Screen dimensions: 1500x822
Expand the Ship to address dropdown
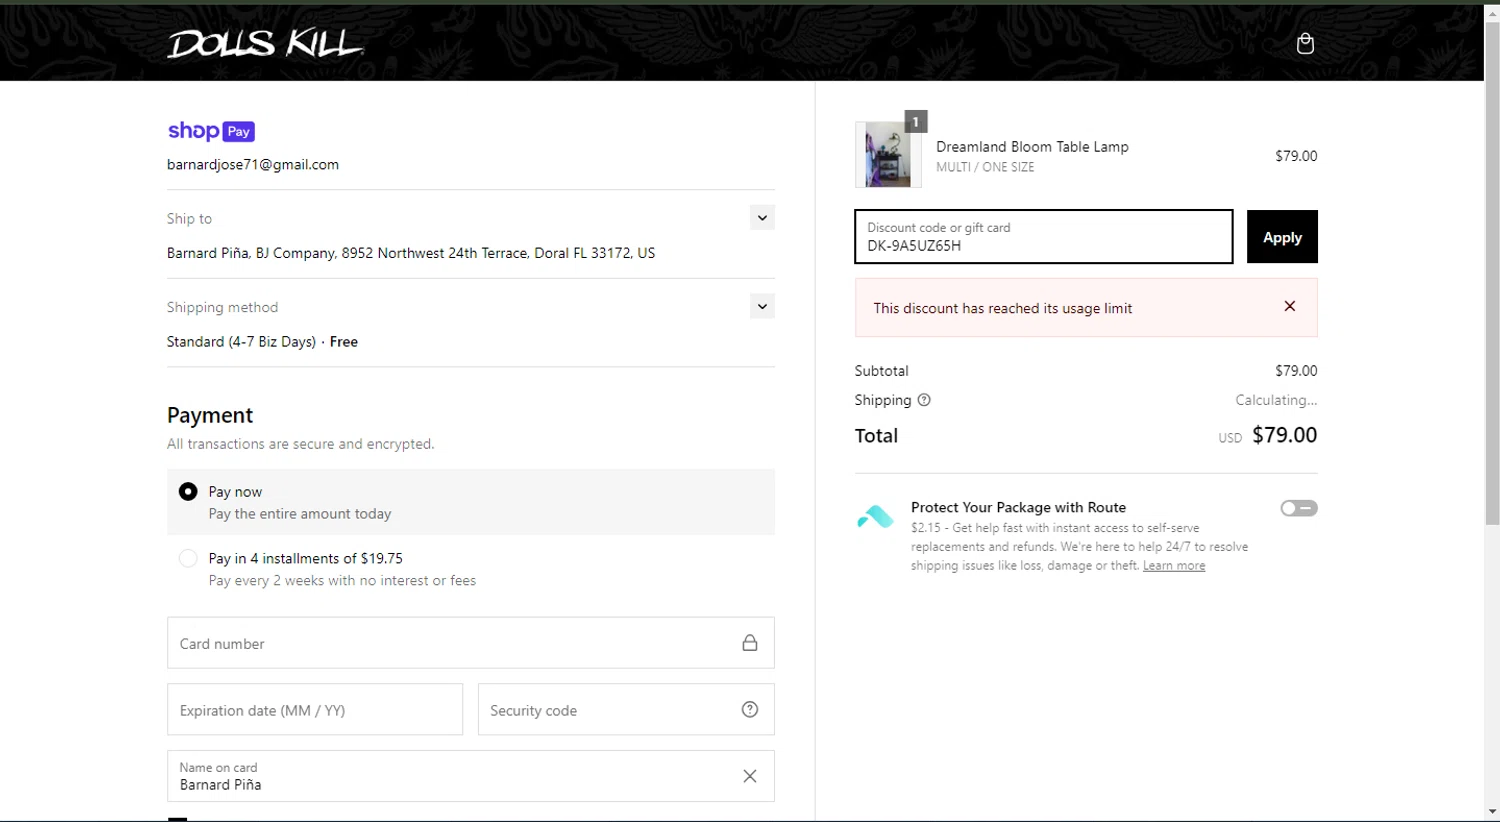click(762, 218)
